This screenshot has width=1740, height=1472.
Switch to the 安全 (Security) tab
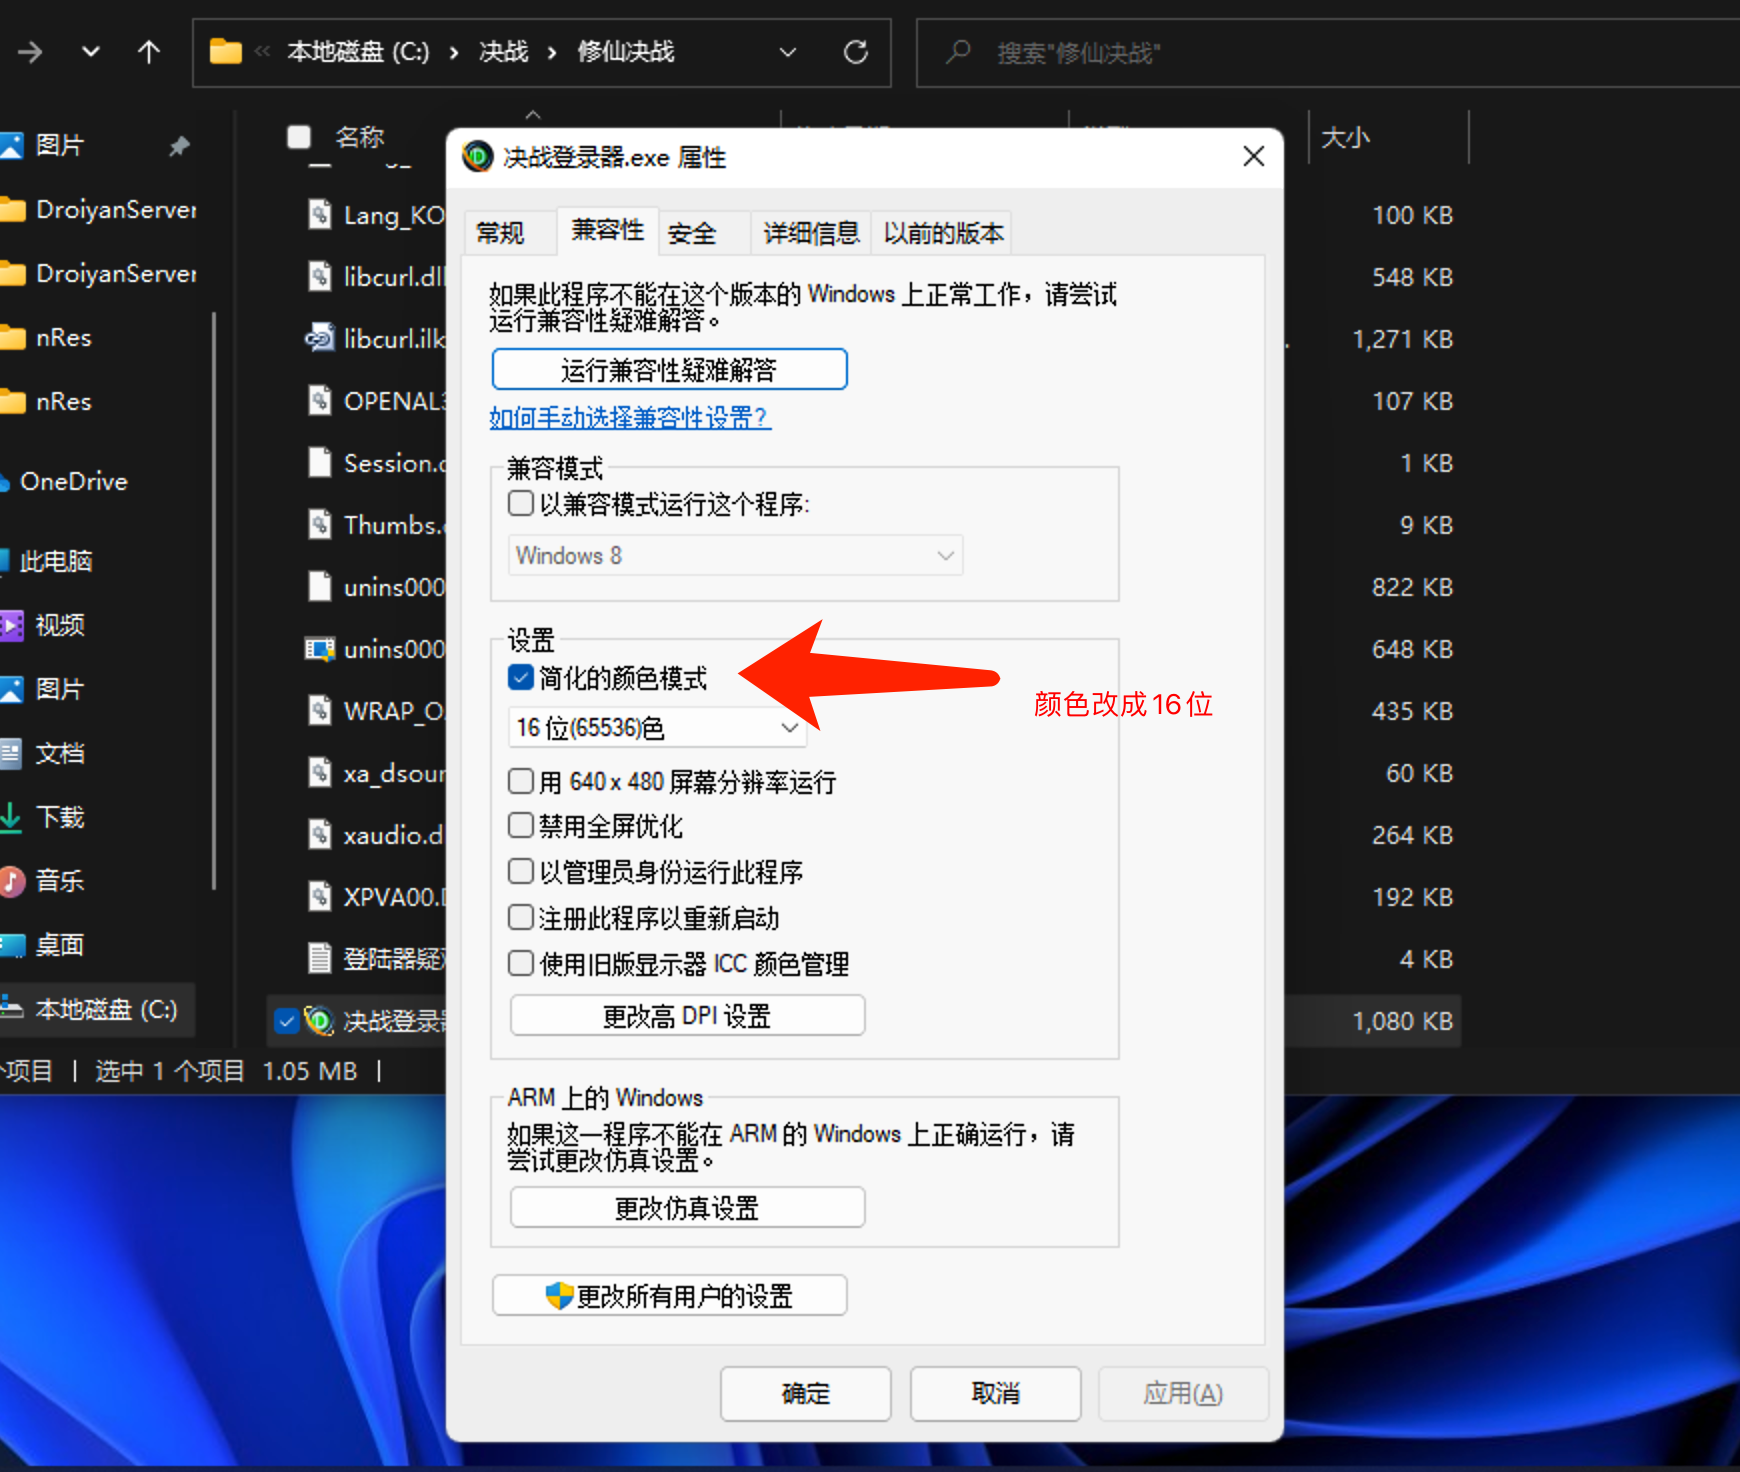pos(692,234)
